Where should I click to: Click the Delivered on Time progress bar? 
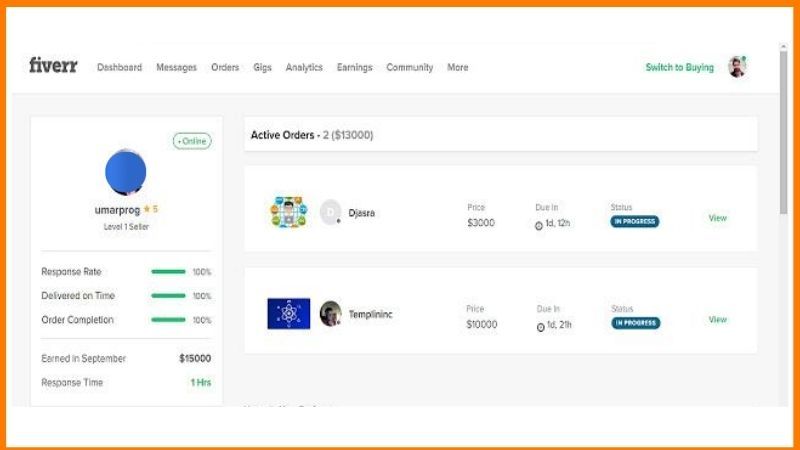click(x=168, y=296)
